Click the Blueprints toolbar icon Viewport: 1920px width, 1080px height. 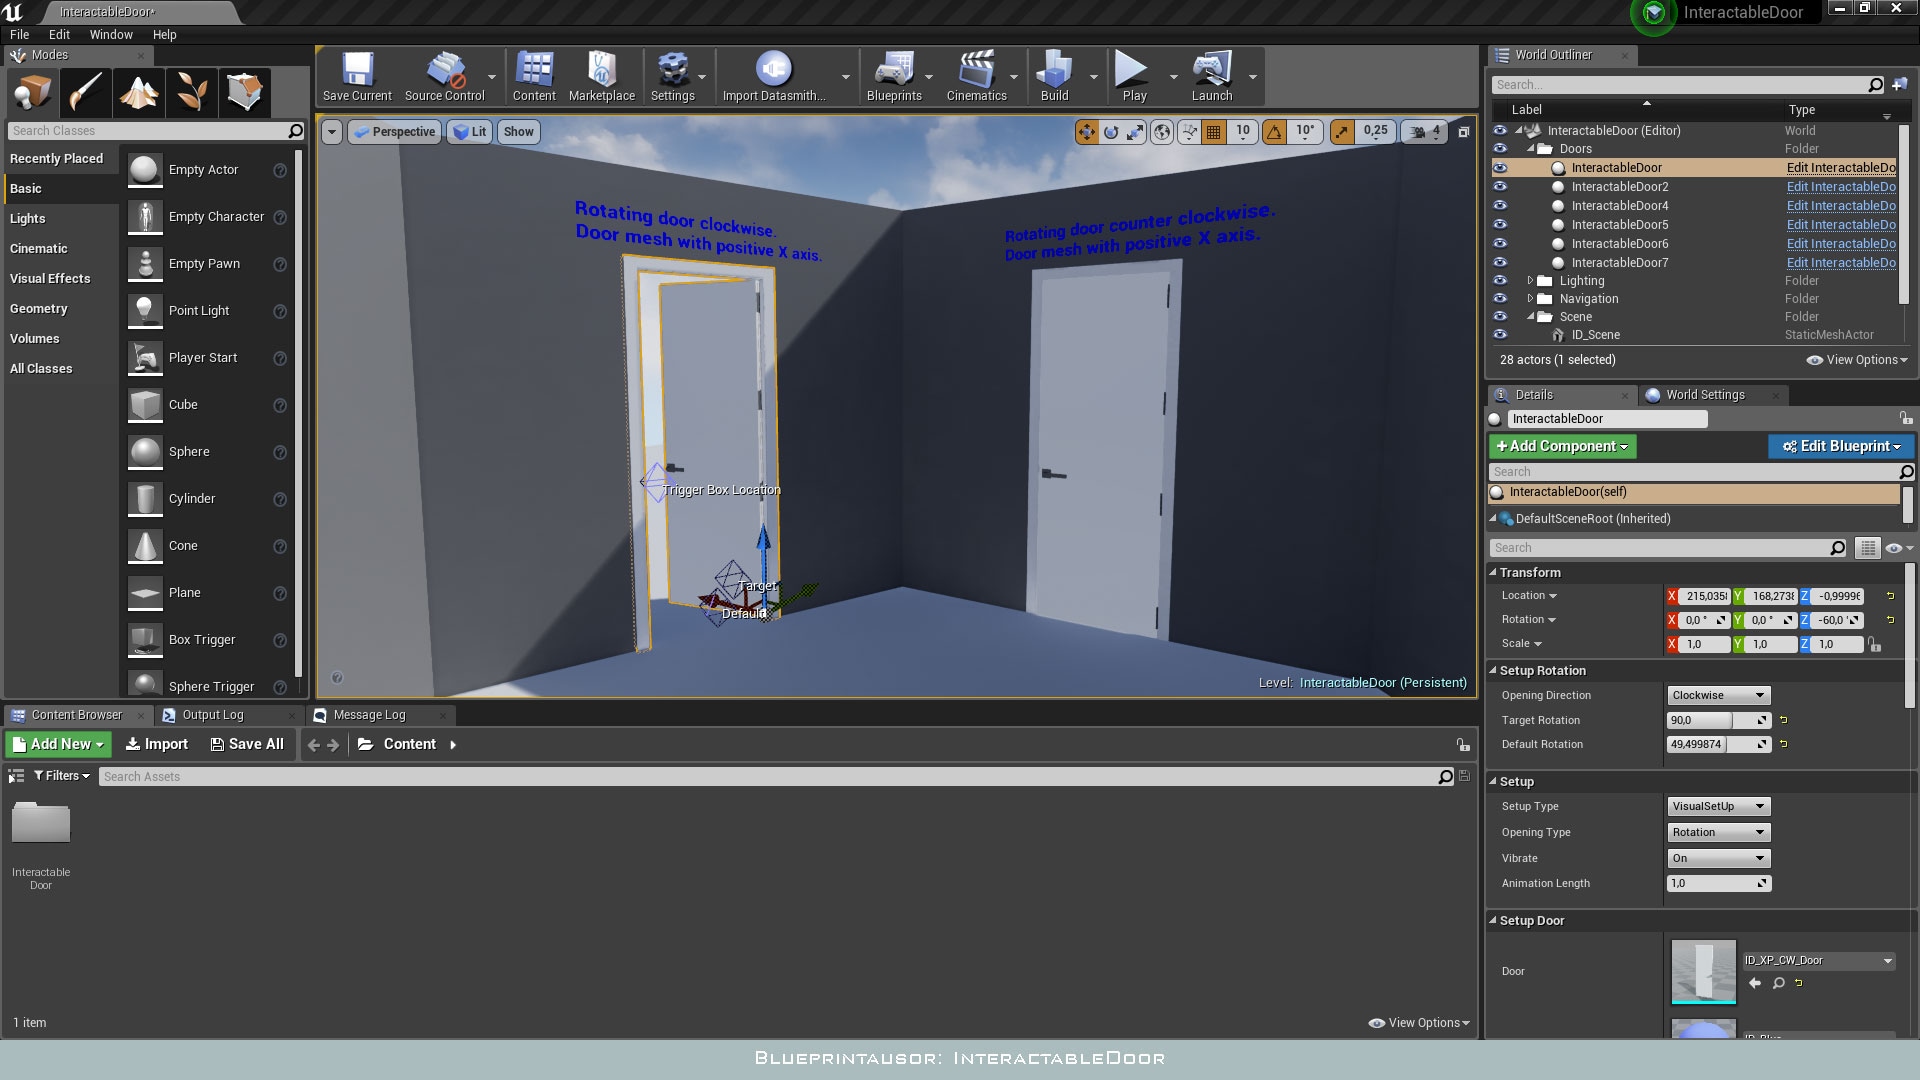(x=894, y=75)
